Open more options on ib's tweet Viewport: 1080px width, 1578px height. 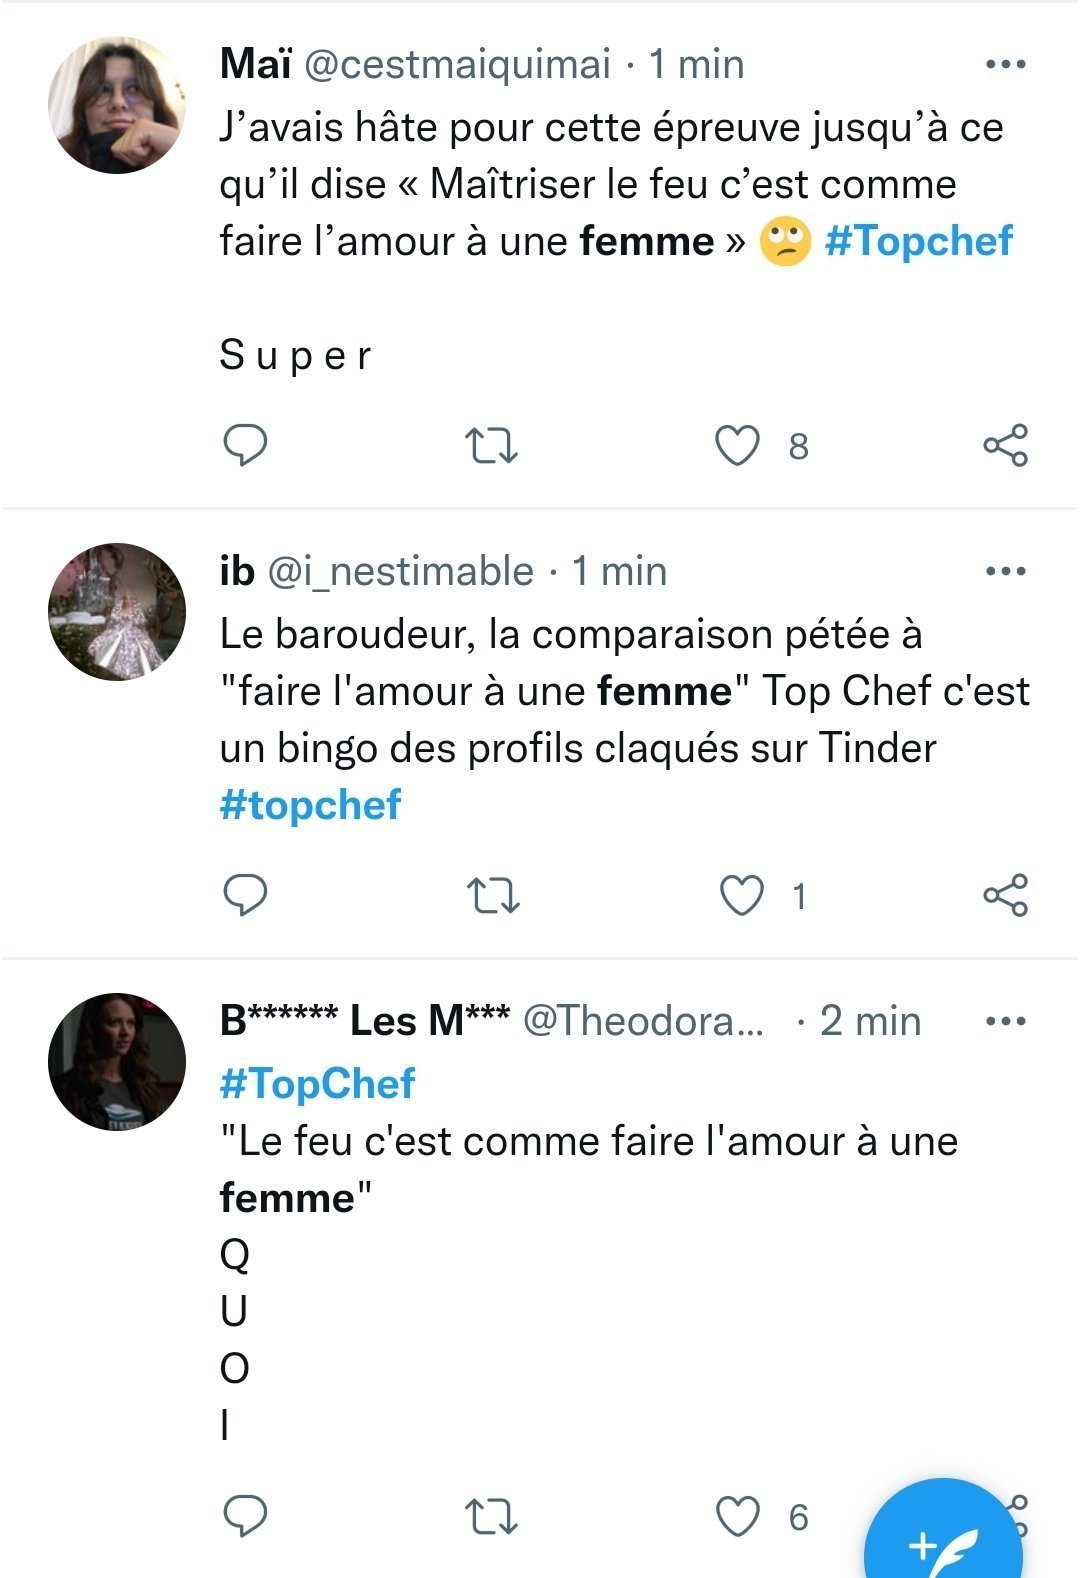click(1005, 572)
